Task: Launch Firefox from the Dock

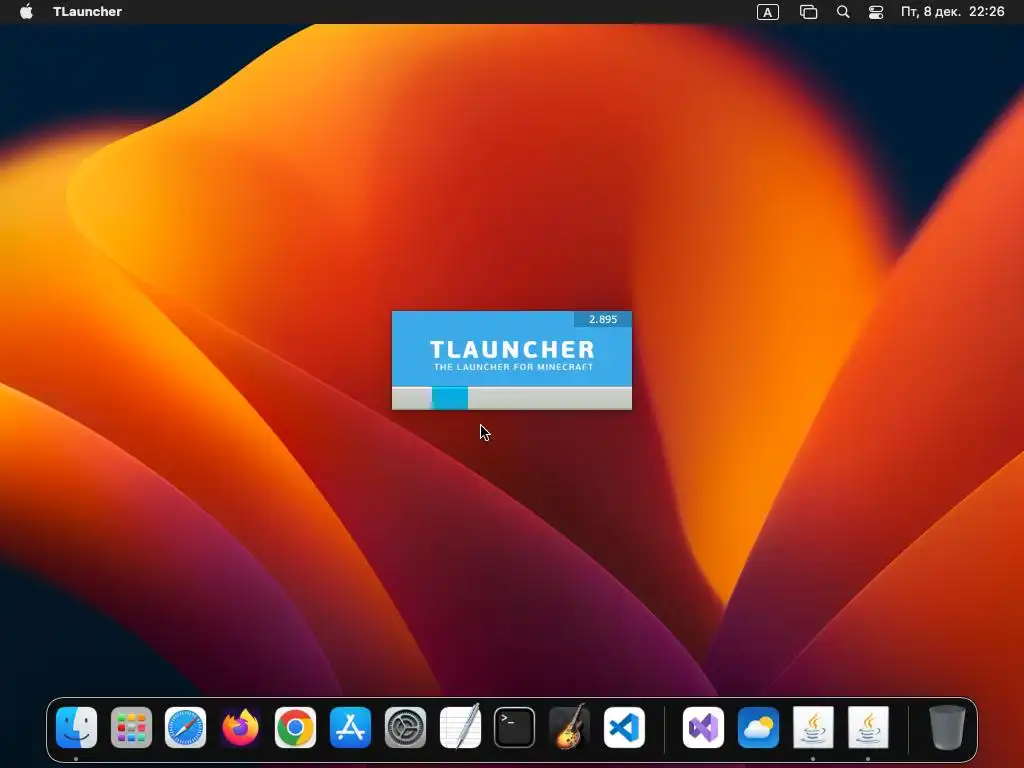Action: [x=240, y=728]
